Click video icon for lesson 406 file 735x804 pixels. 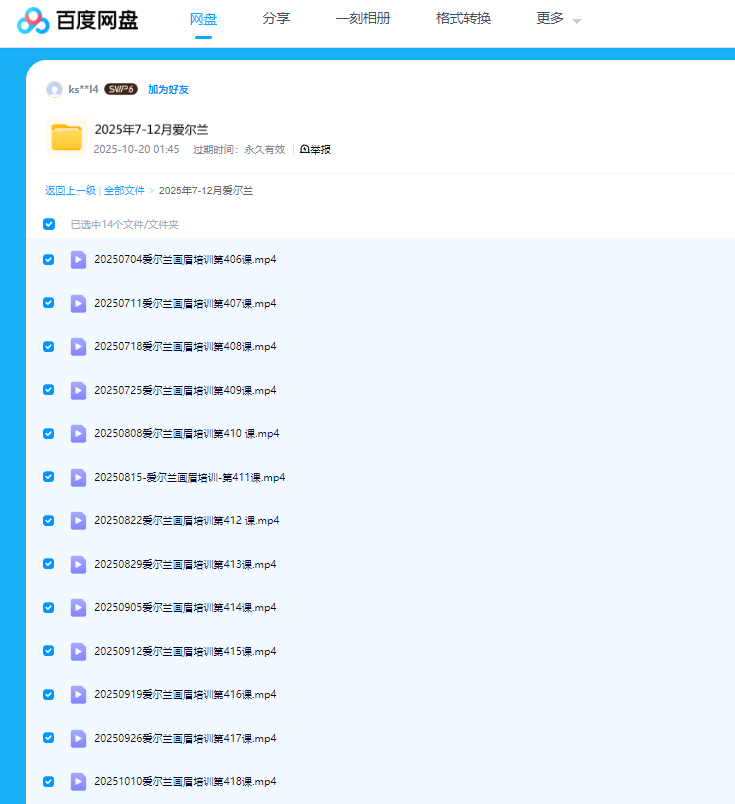[78, 260]
